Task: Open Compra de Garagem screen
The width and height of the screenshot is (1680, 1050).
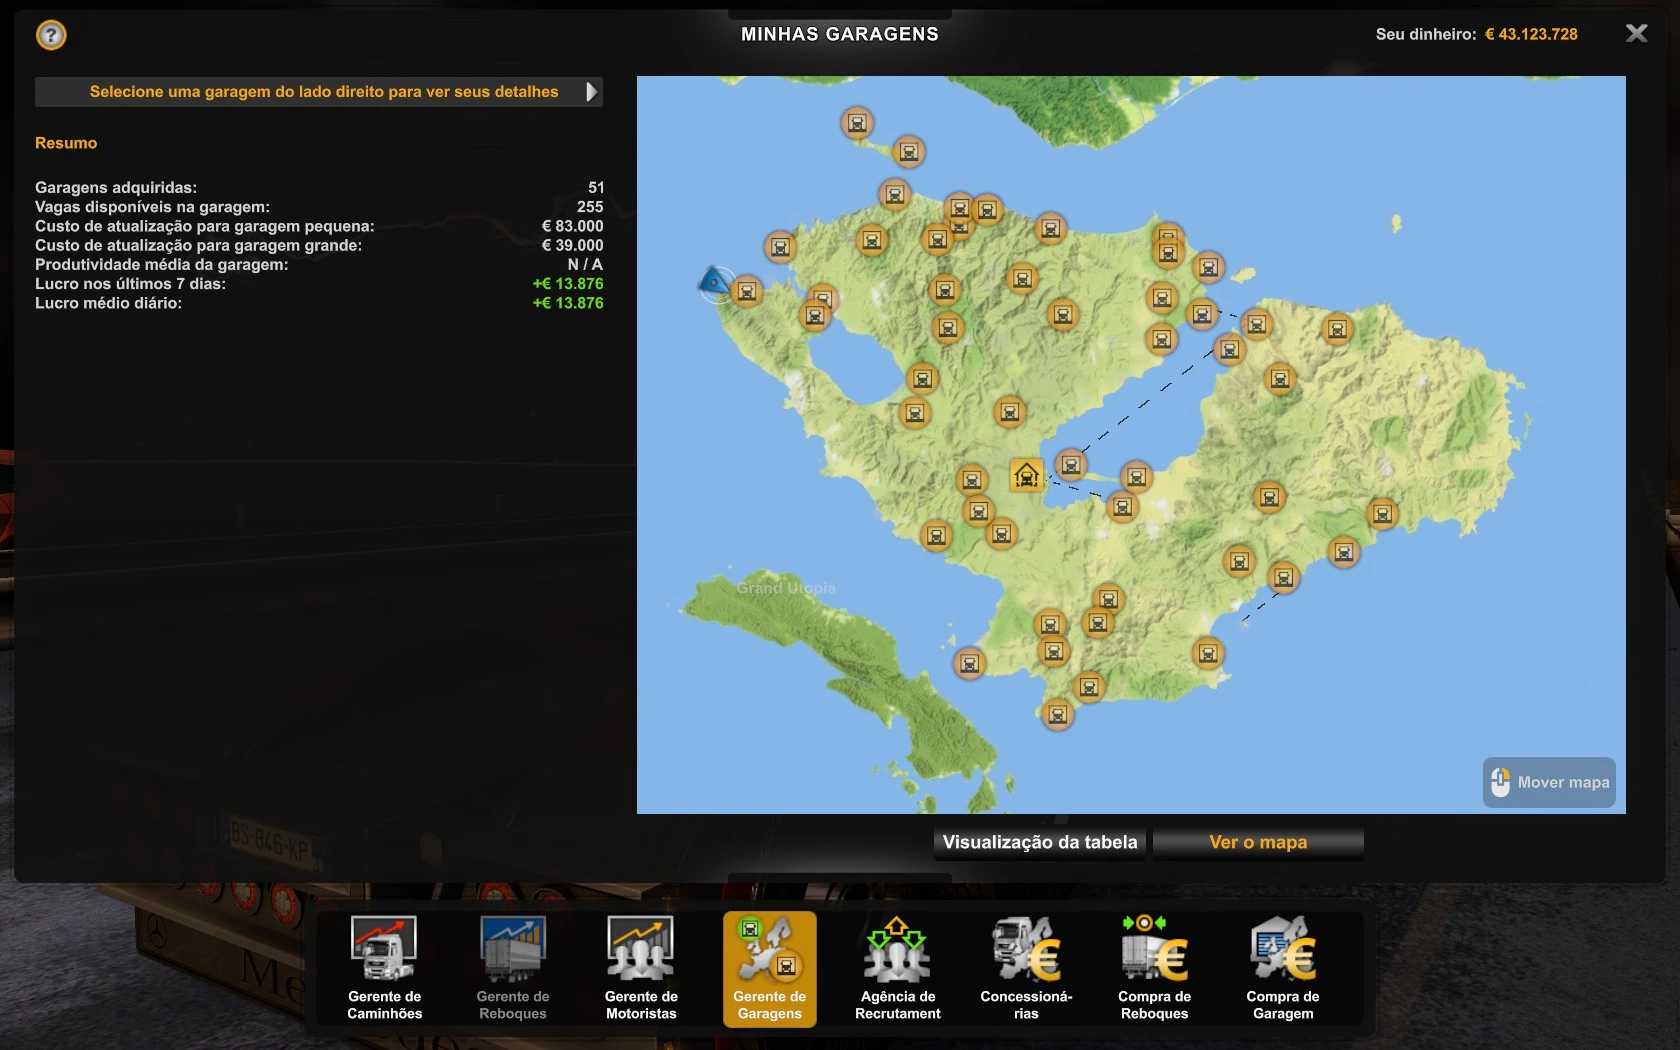Action: (1282, 967)
